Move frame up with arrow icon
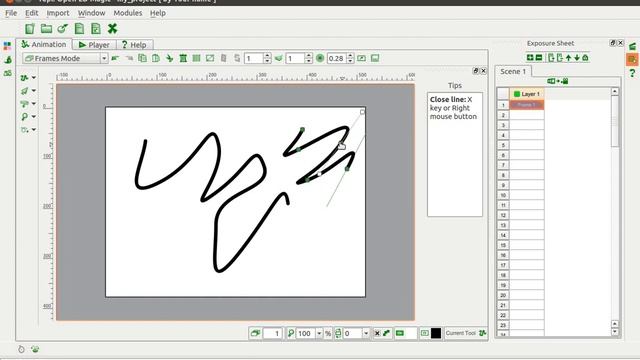The image size is (640, 360). point(568,58)
